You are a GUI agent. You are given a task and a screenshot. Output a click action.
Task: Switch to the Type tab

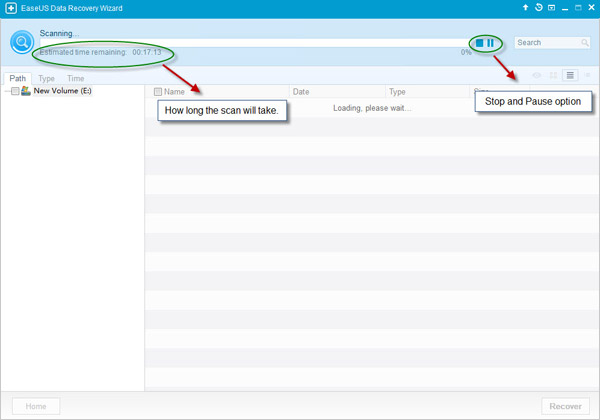[46, 78]
